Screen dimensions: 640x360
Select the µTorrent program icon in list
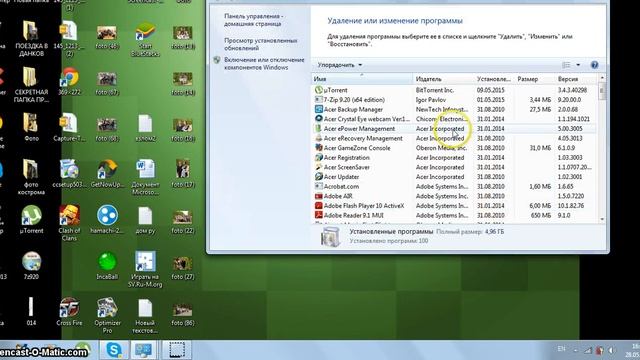(x=319, y=90)
